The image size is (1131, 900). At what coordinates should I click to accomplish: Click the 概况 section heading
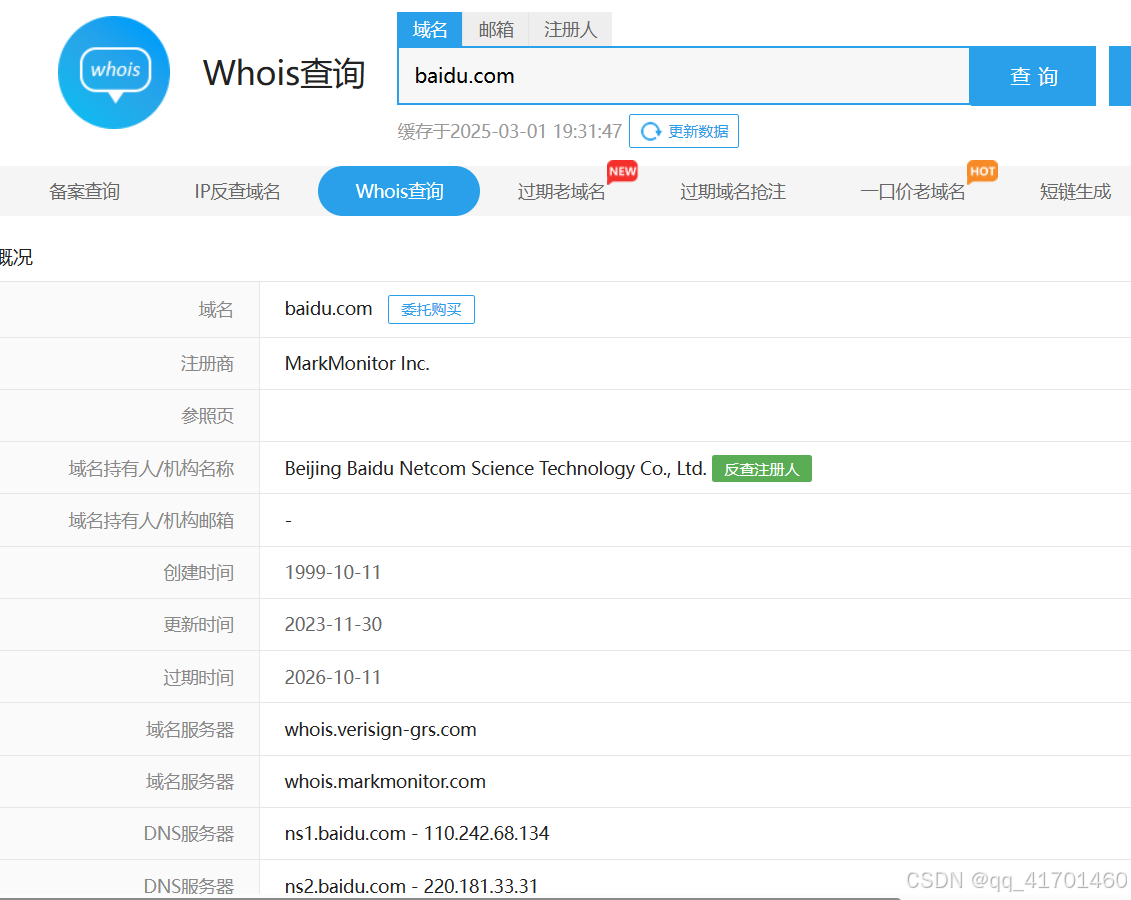pos(16,257)
